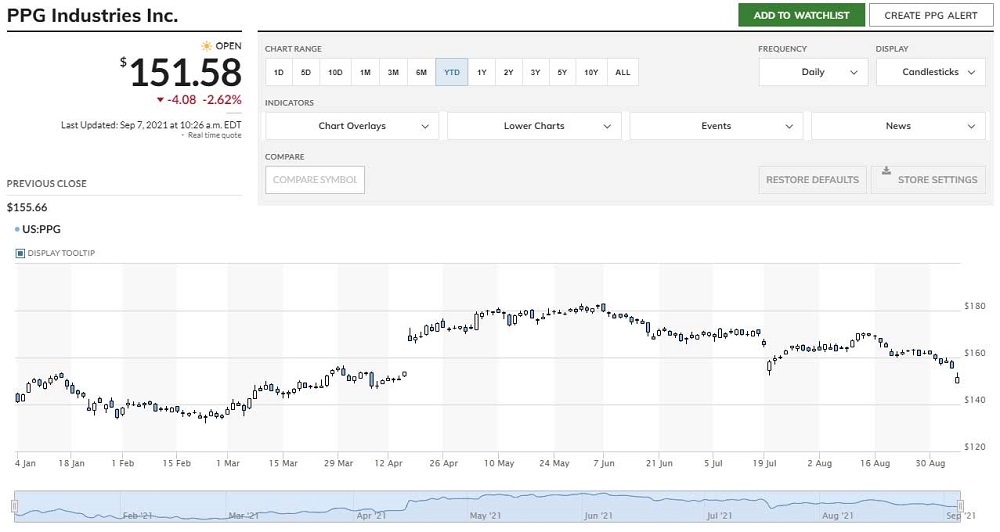Click the Restore Defaults button
Image resolution: width=1000 pixels, height=532 pixels.
tap(812, 180)
